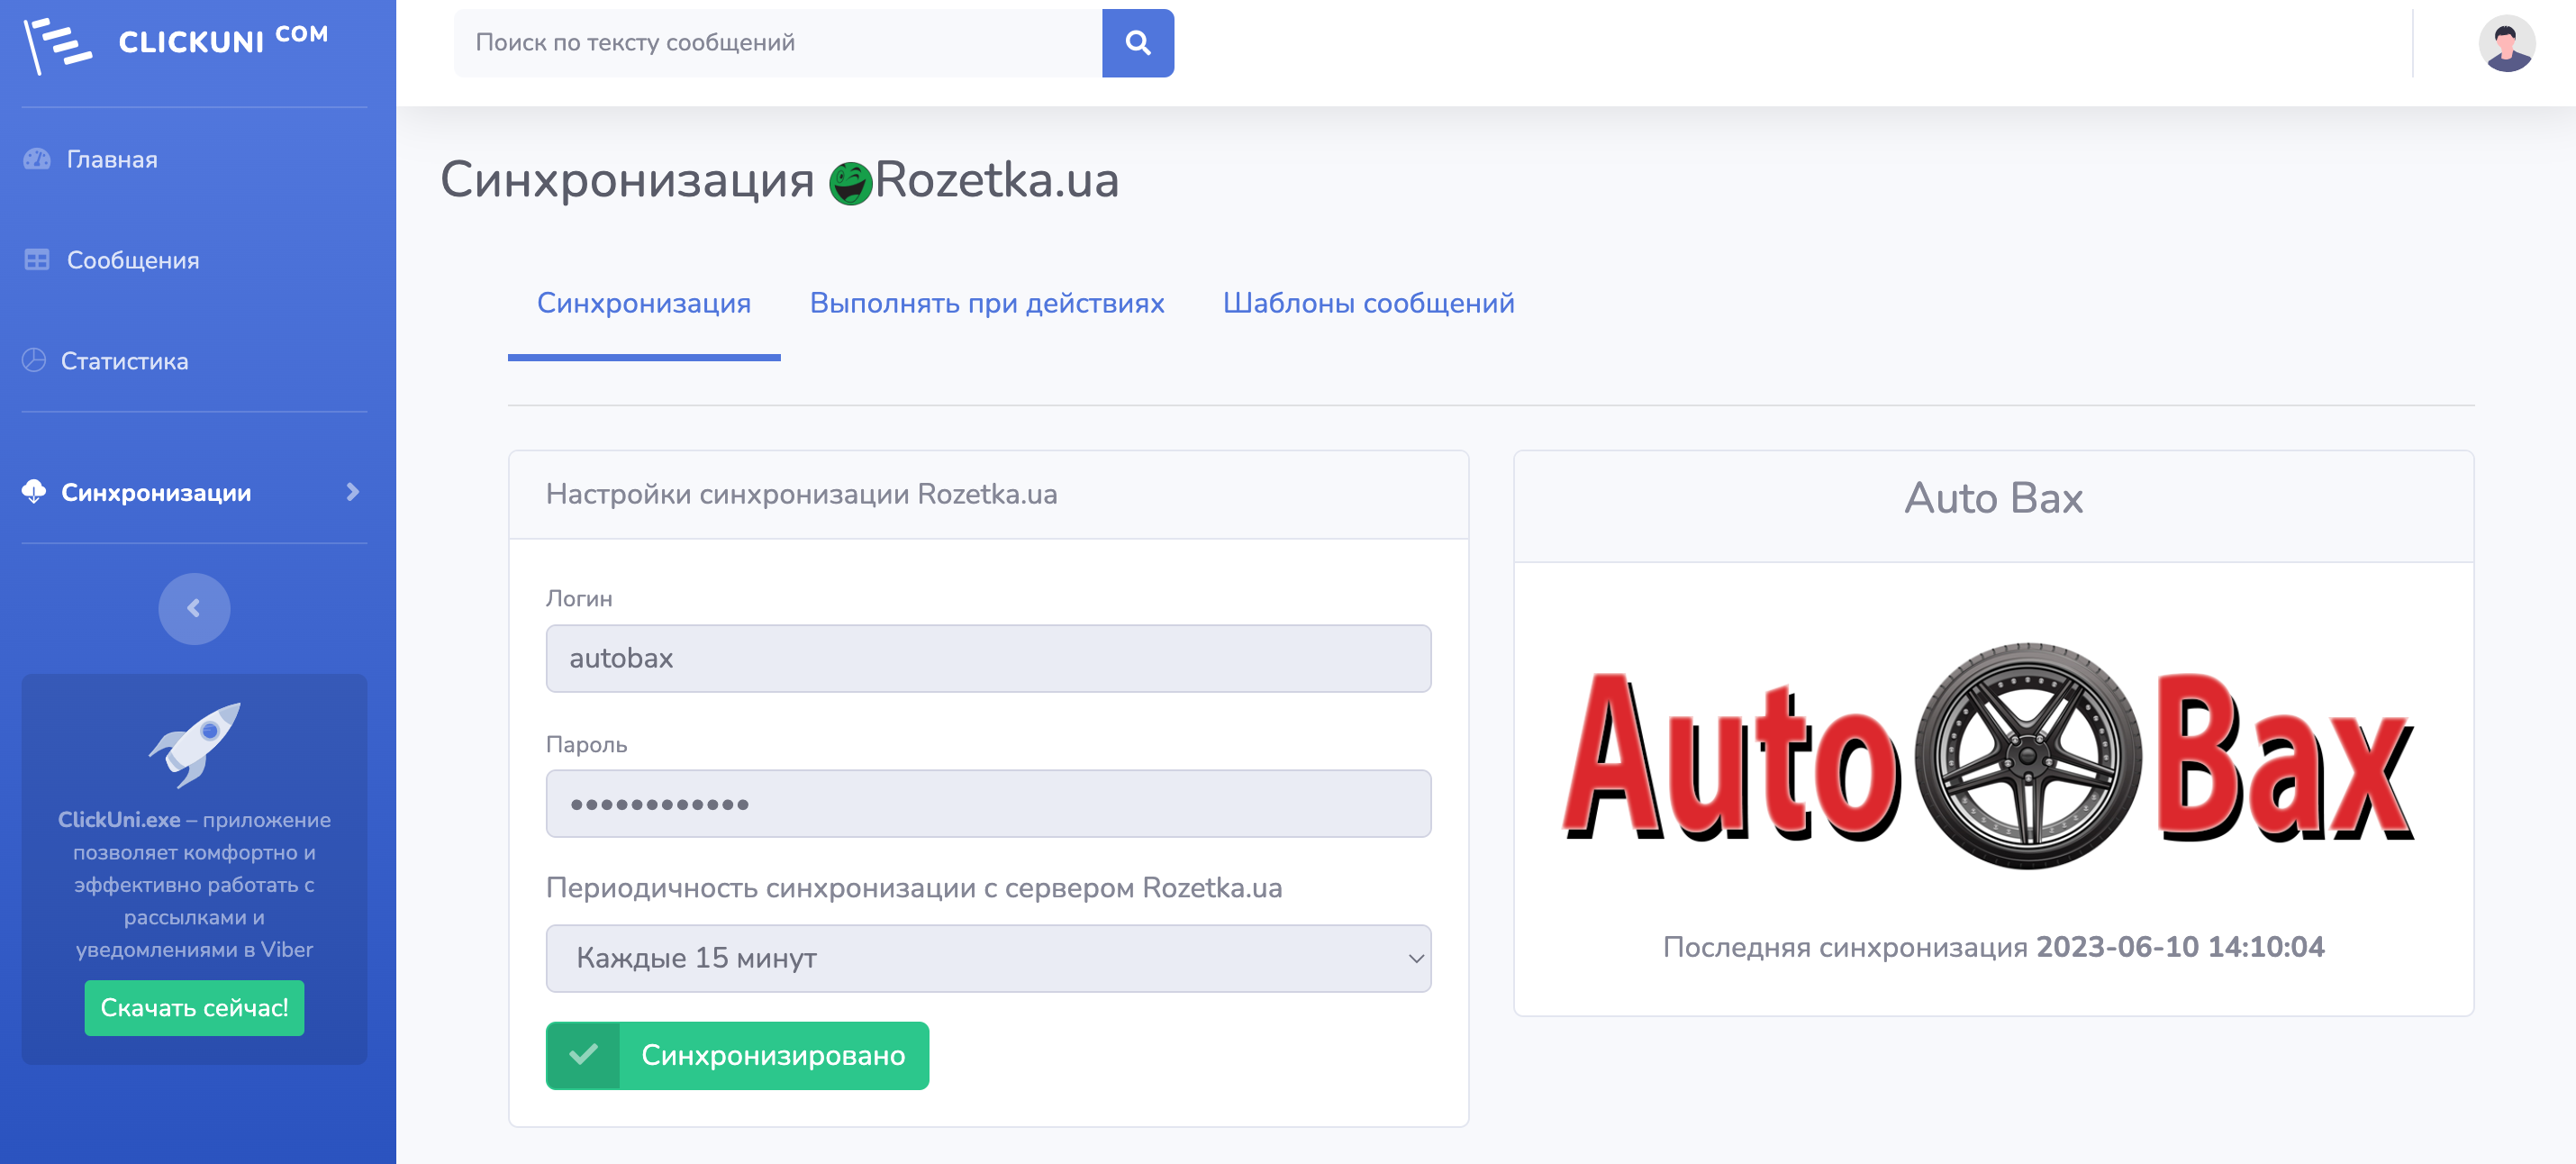Switch to Выполнять при действиях tab
This screenshot has height=1164, width=2576.
[x=986, y=303]
